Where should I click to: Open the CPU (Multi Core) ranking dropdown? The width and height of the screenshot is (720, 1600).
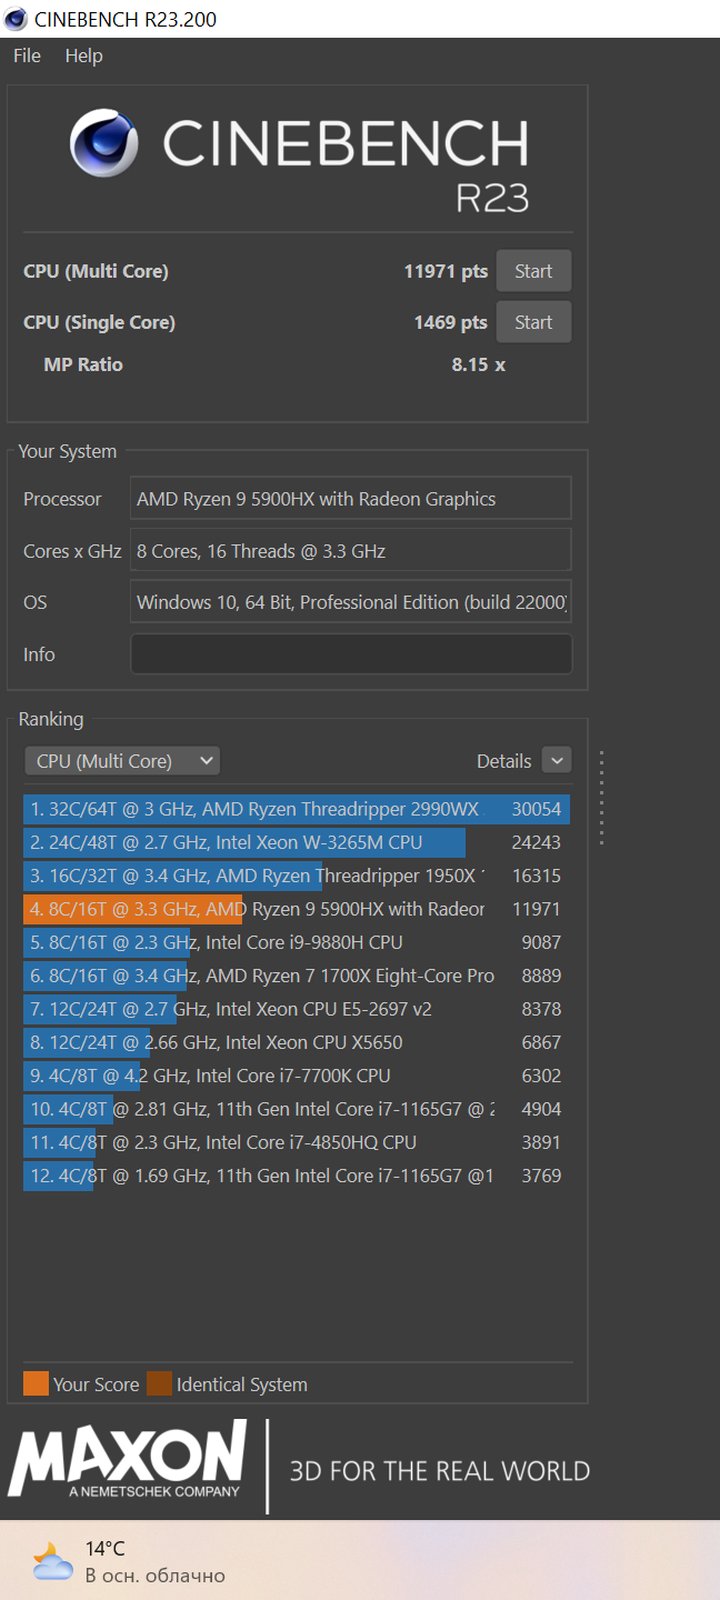(x=122, y=761)
